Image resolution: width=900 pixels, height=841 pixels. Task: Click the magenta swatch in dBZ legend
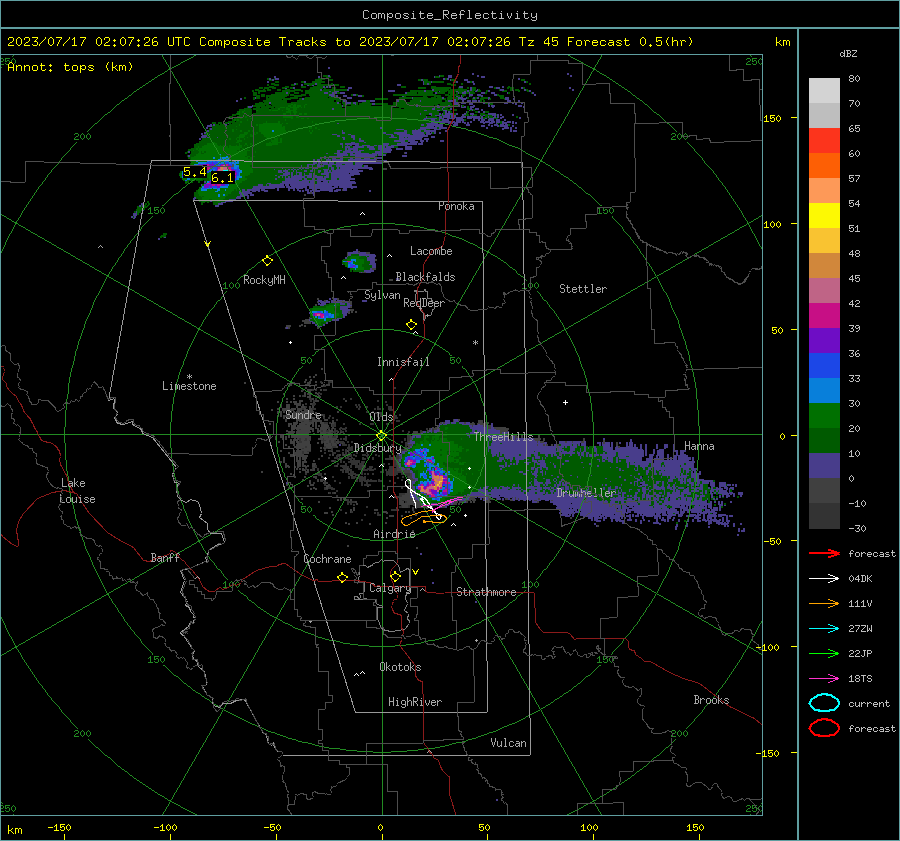point(824,316)
